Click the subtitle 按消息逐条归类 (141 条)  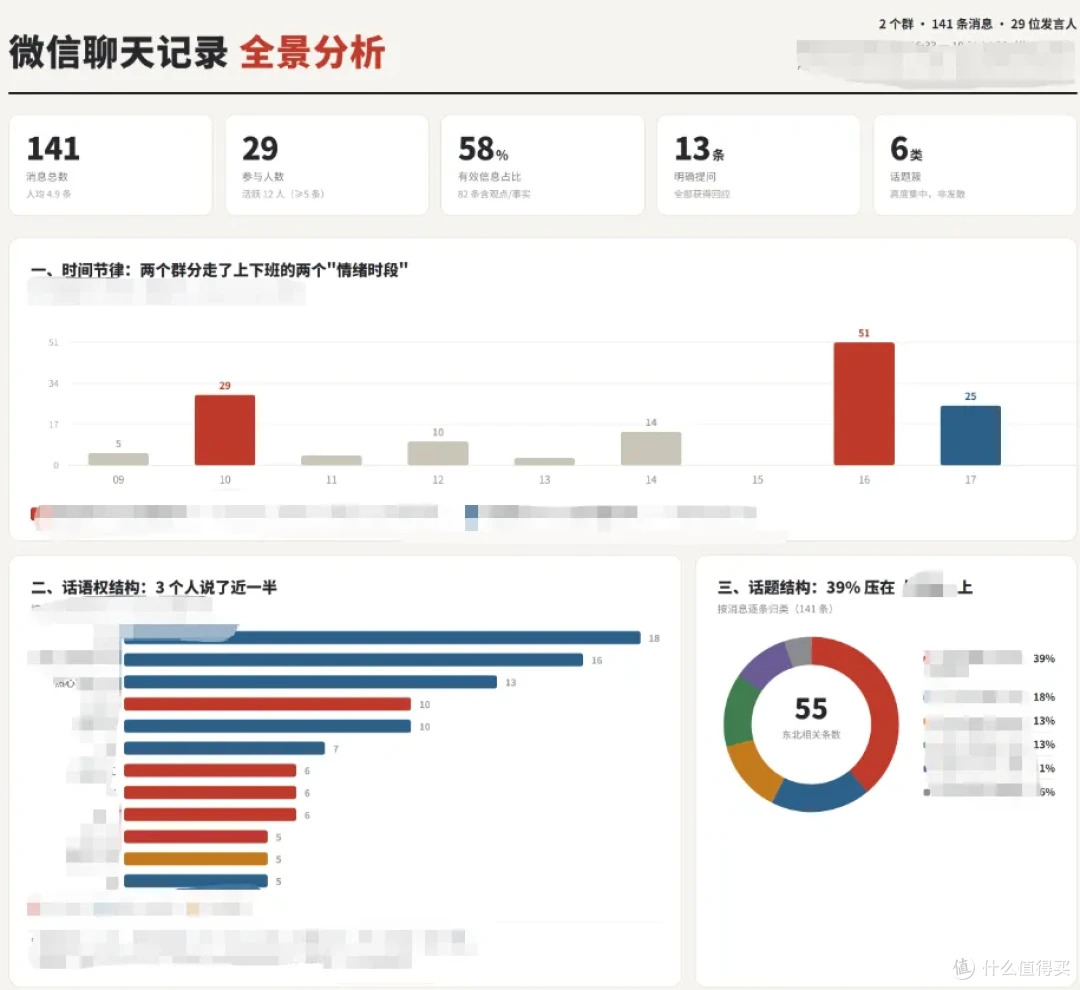(x=775, y=609)
